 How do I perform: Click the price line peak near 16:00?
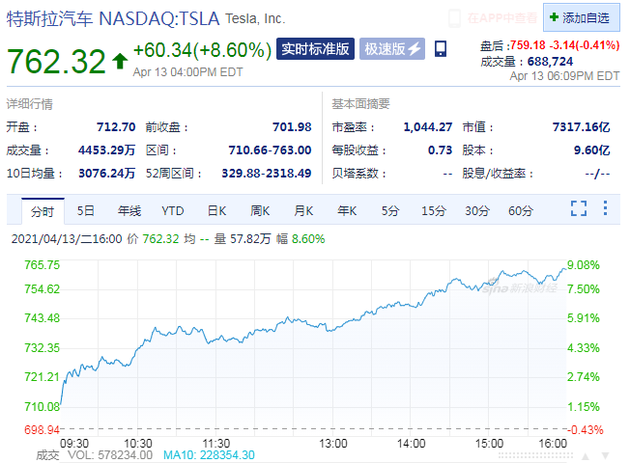pos(563,268)
